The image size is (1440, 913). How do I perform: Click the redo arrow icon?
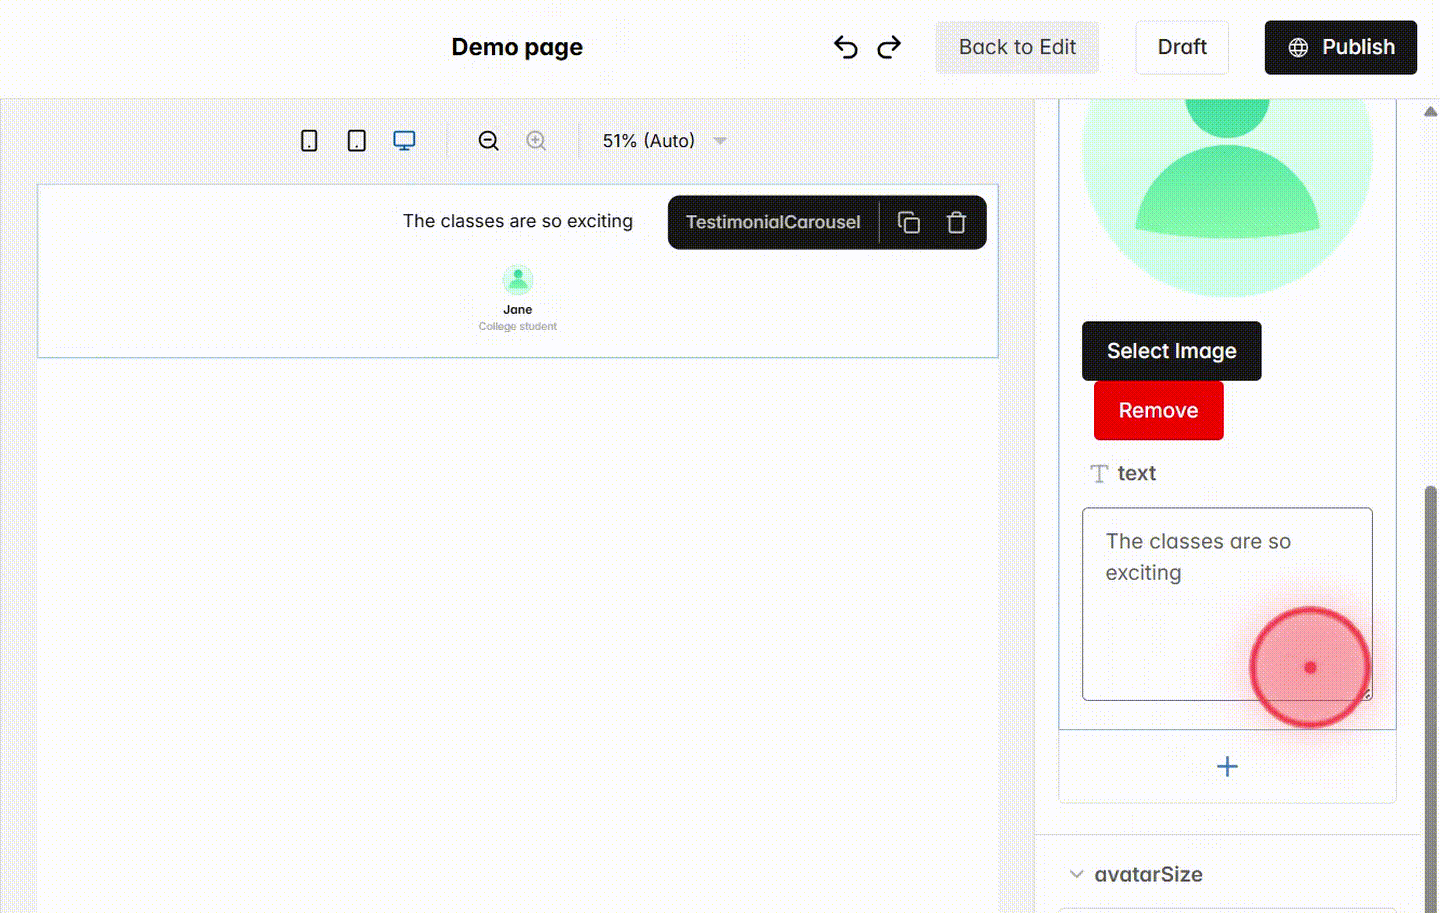(888, 46)
